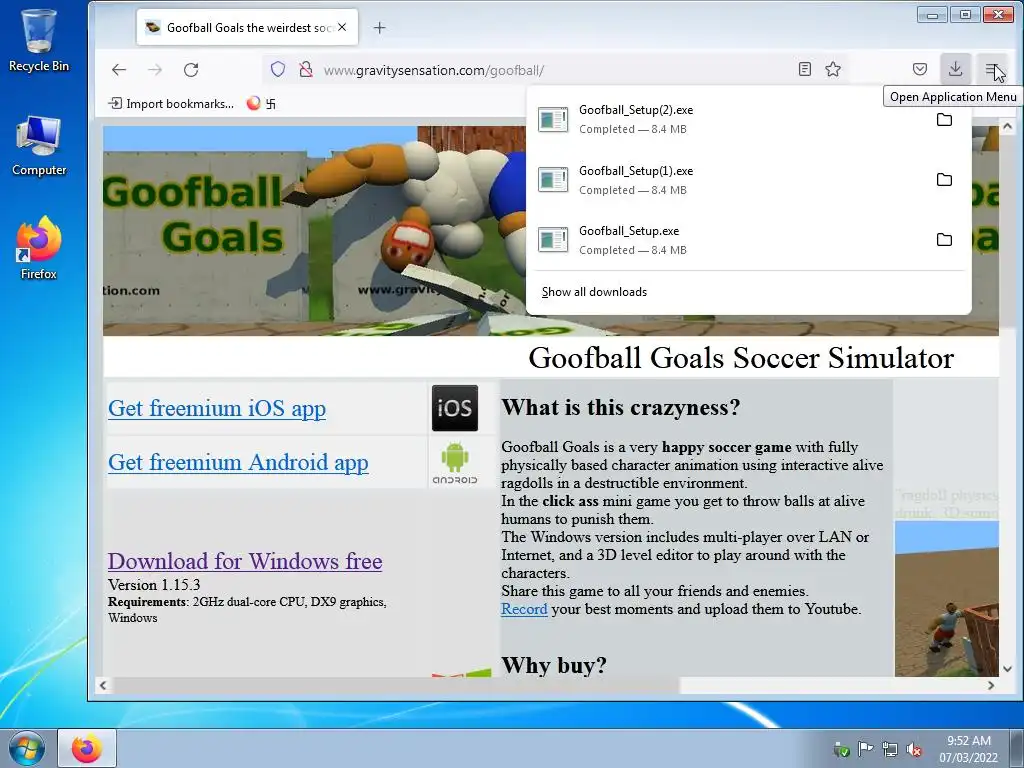The height and width of the screenshot is (768, 1024).
Task: Reload the current page
Action: point(191,70)
